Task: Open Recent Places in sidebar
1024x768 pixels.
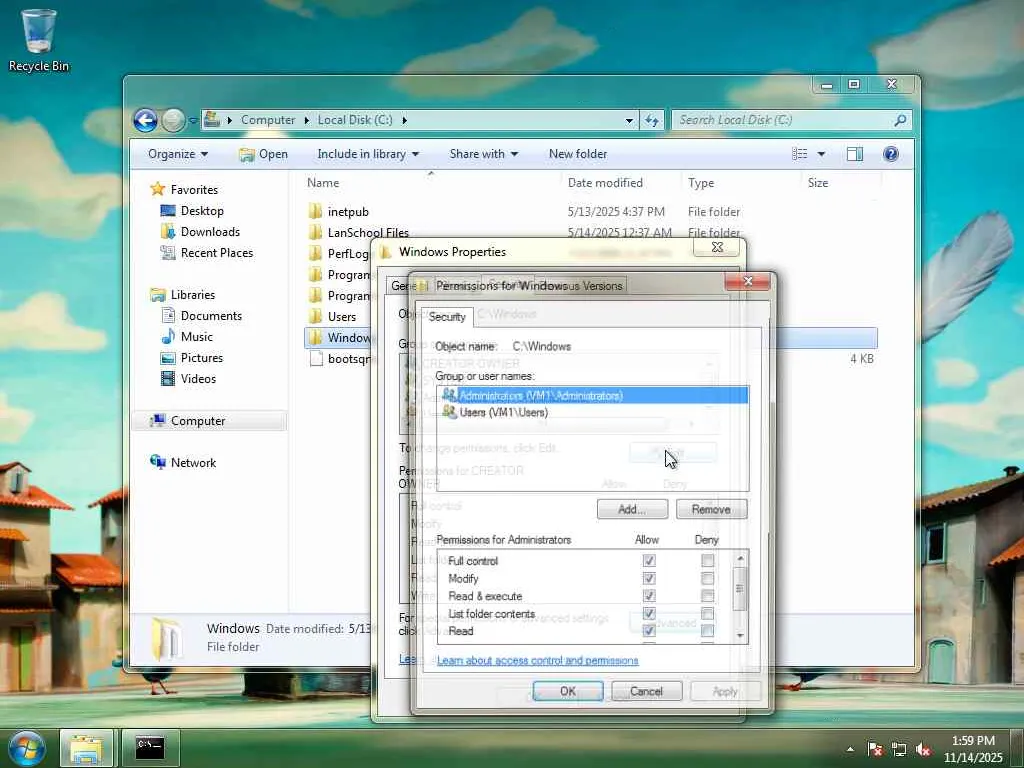Action: pos(206,253)
